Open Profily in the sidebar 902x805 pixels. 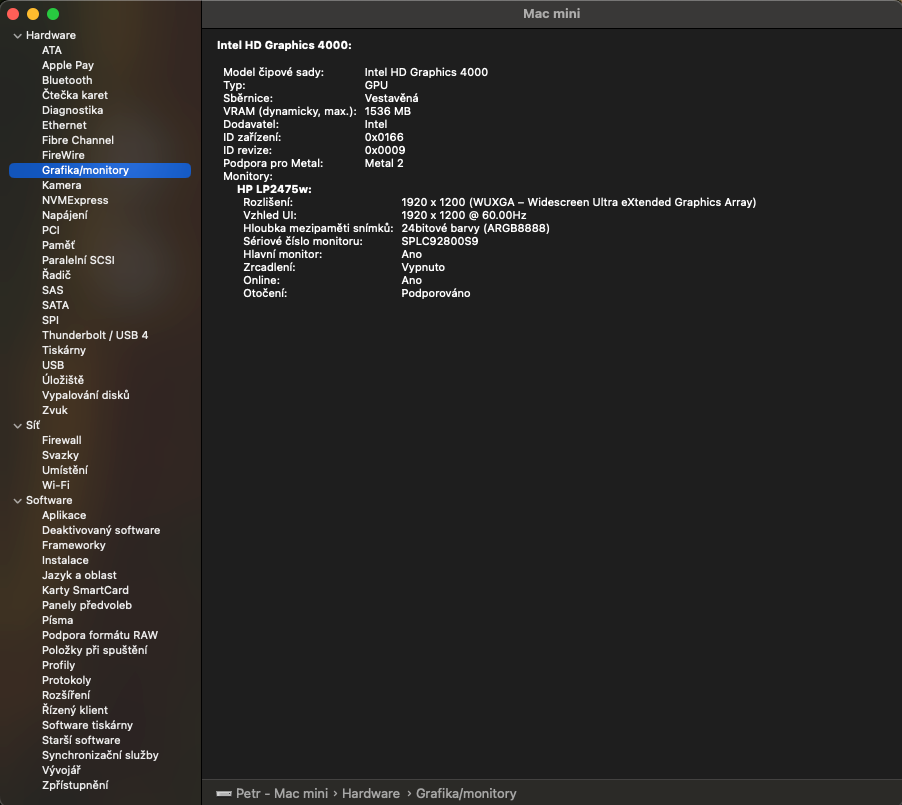point(58,665)
